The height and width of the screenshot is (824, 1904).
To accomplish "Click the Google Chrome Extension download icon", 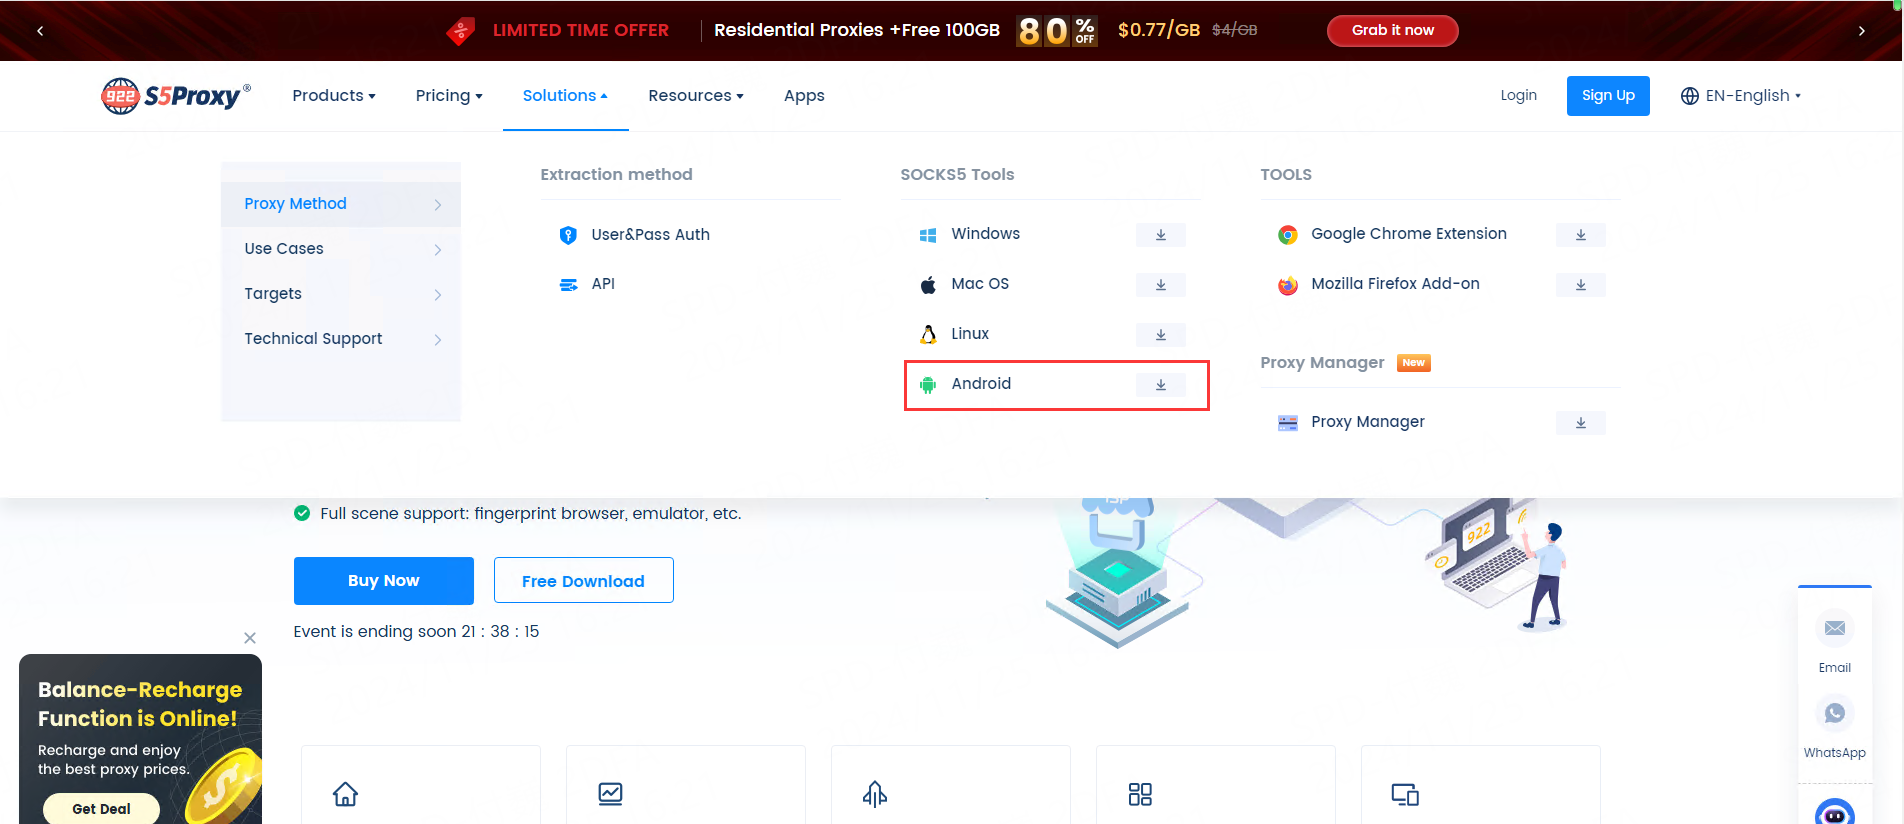I will click(1580, 235).
